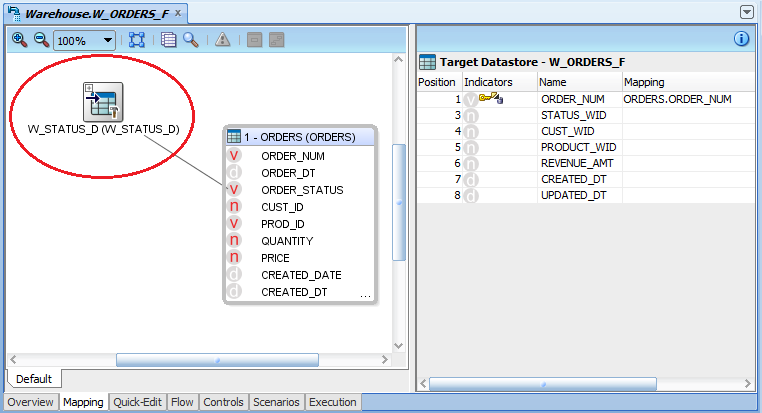Click the fit to window icon
Image resolution: width=762 pixels, height=413 pixels.
137,40
